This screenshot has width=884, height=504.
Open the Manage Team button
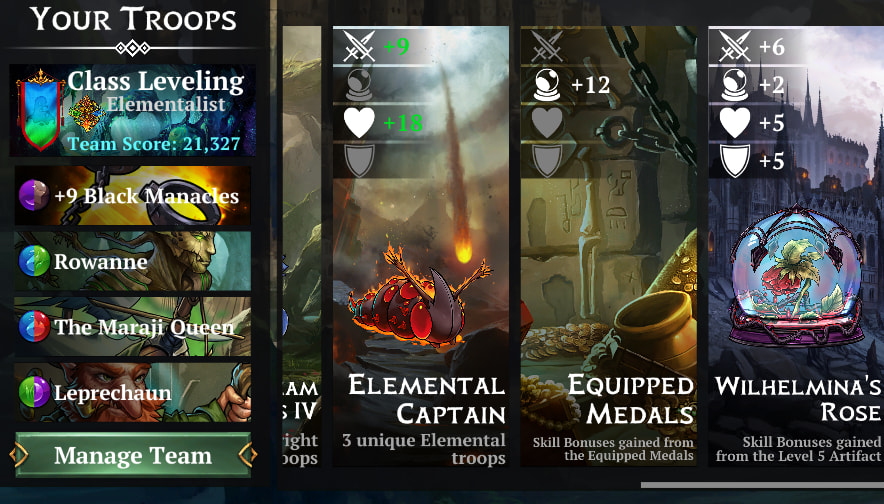pyautogui.click(x=133, y=455)
